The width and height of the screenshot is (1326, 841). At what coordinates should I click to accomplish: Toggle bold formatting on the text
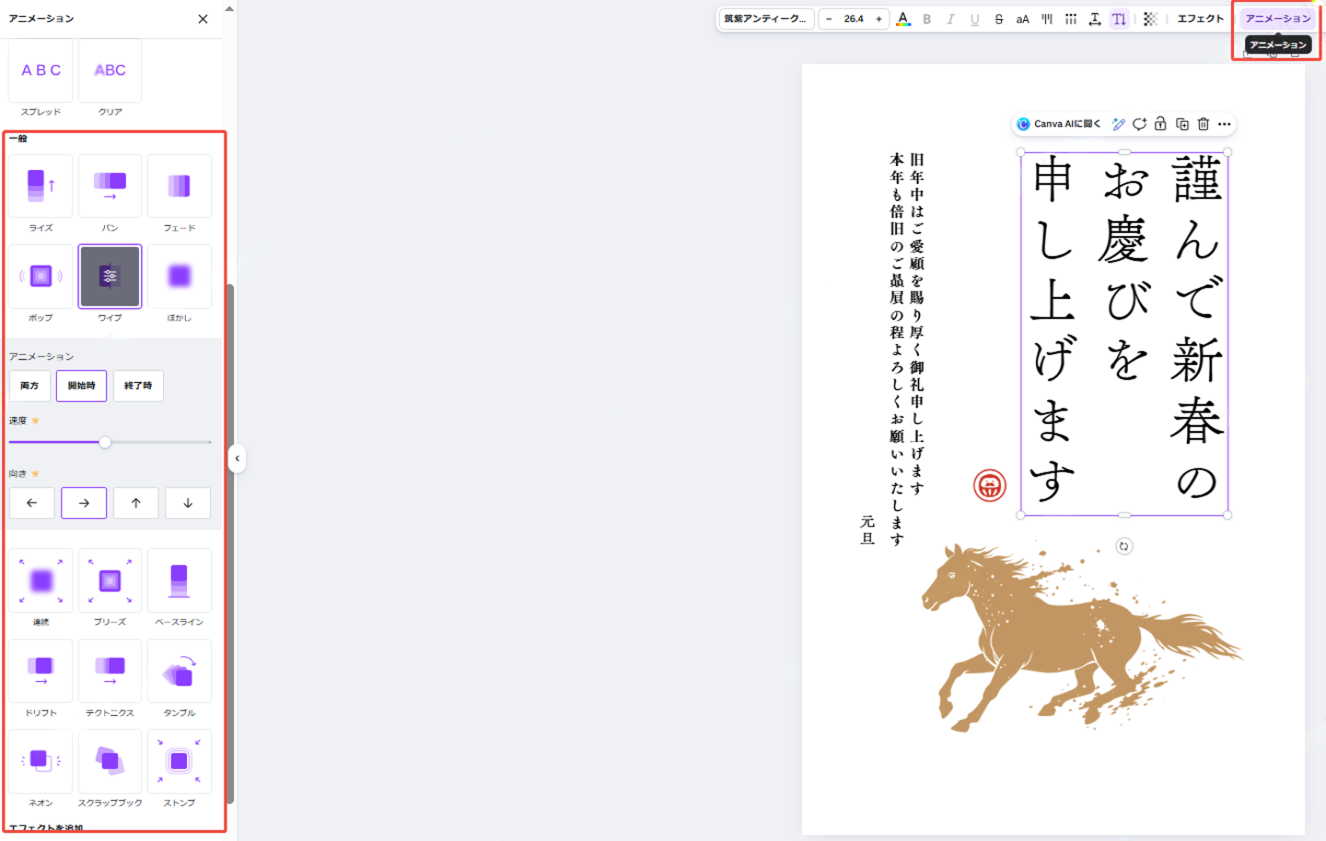click(928, 18)
